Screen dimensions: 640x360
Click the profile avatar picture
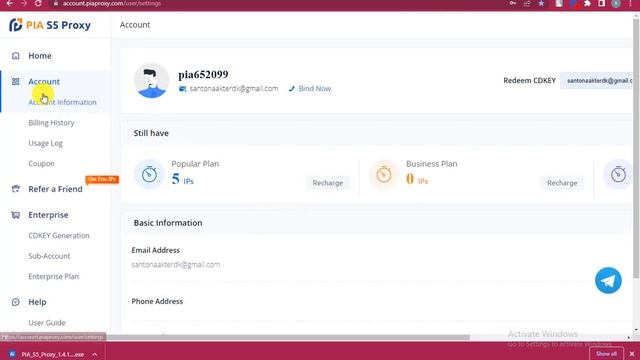[x=151, y=81]
